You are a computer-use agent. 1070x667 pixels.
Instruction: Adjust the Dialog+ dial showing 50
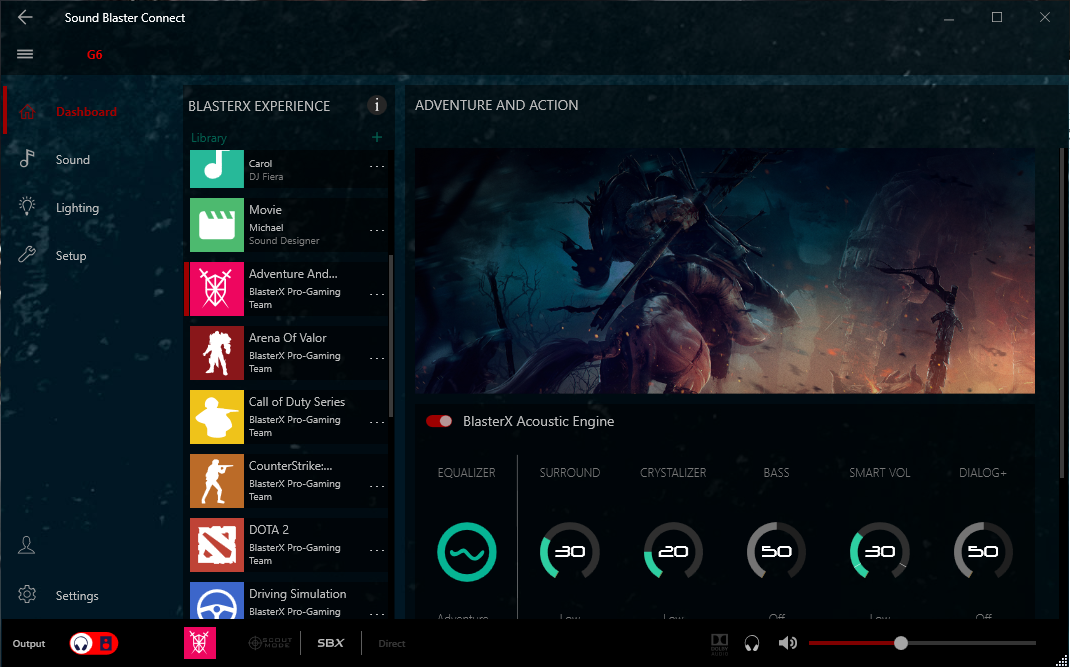[983, 552]
